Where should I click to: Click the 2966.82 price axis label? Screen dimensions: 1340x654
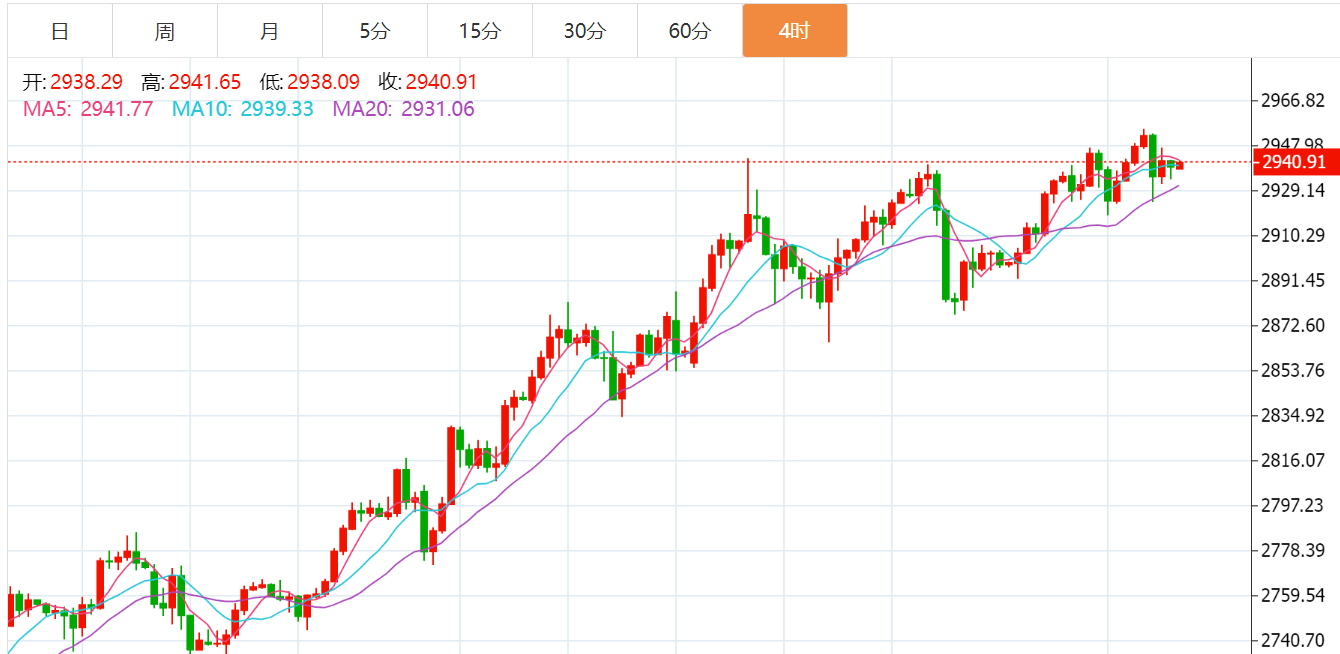(x=1293, y=101)
